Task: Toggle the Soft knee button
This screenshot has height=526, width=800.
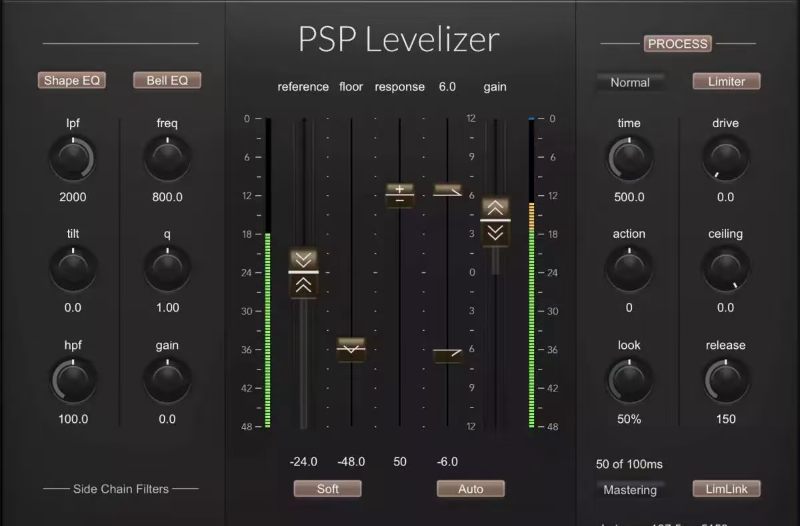Action: (x=328, y=489)
